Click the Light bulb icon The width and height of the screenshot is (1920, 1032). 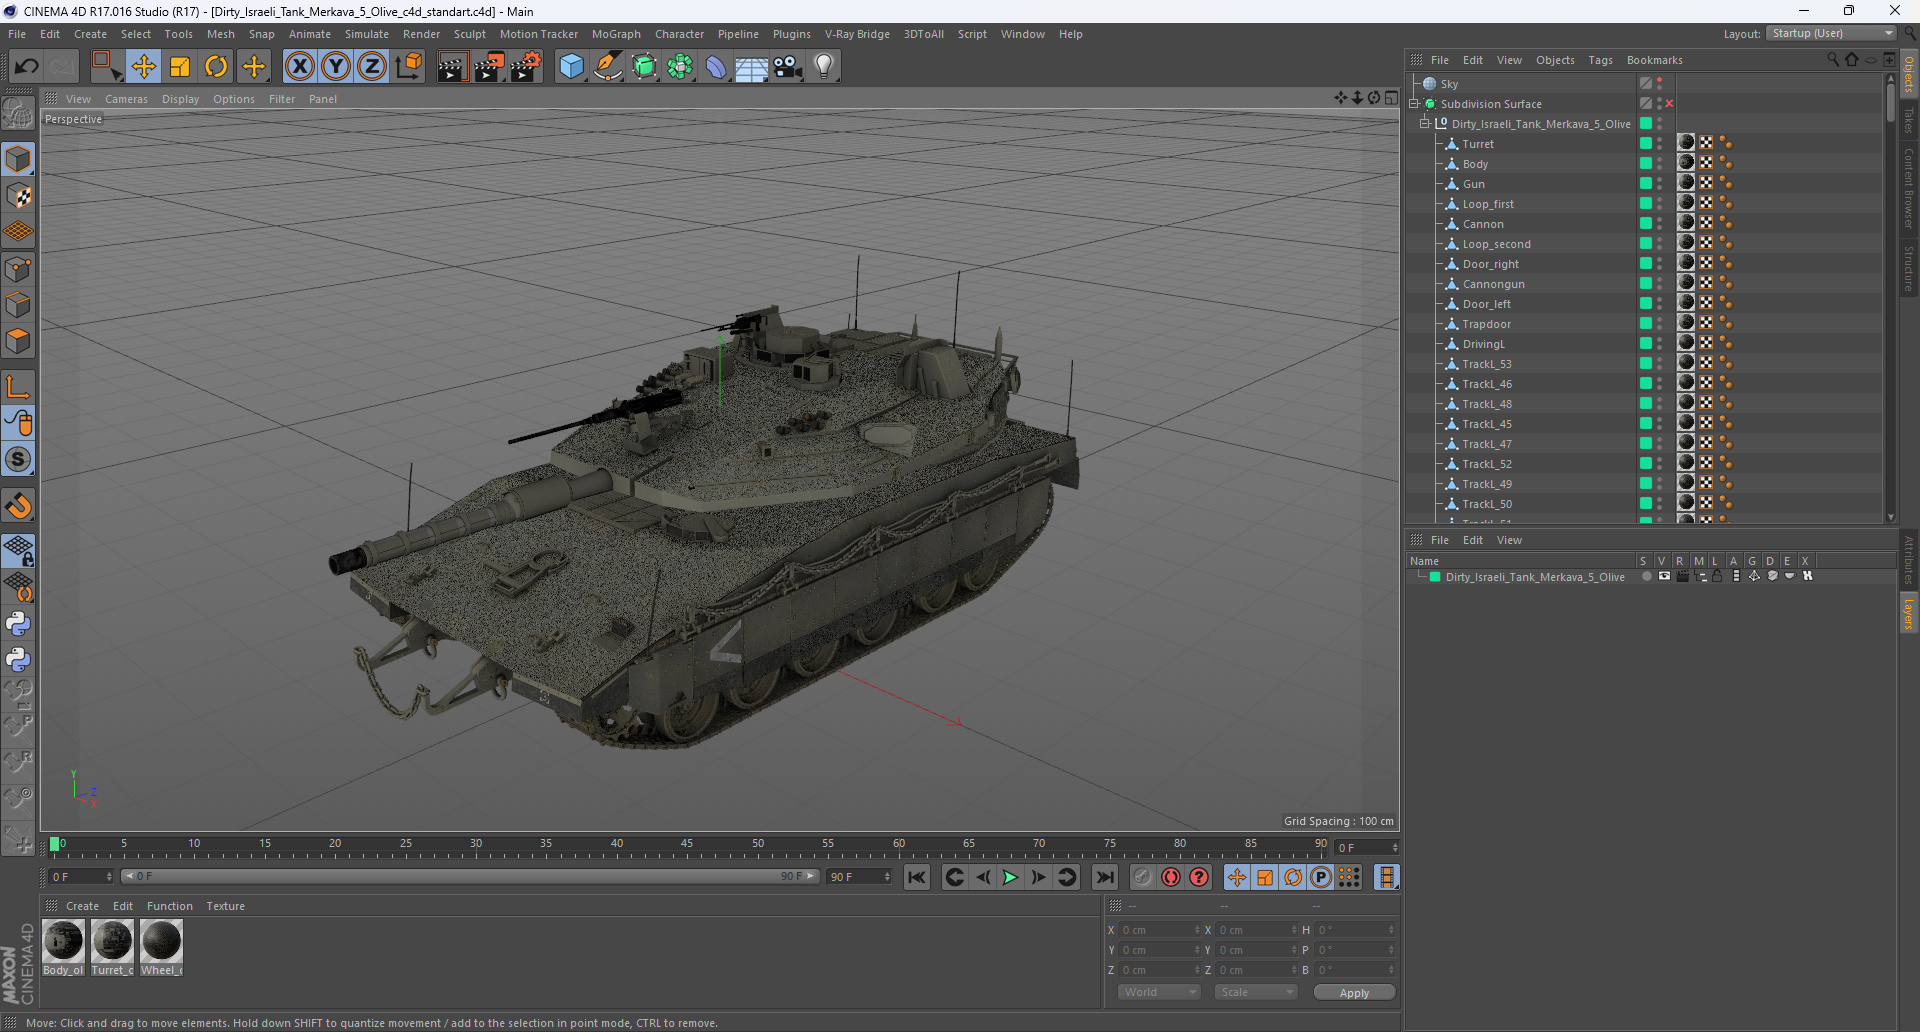(824, 67)
